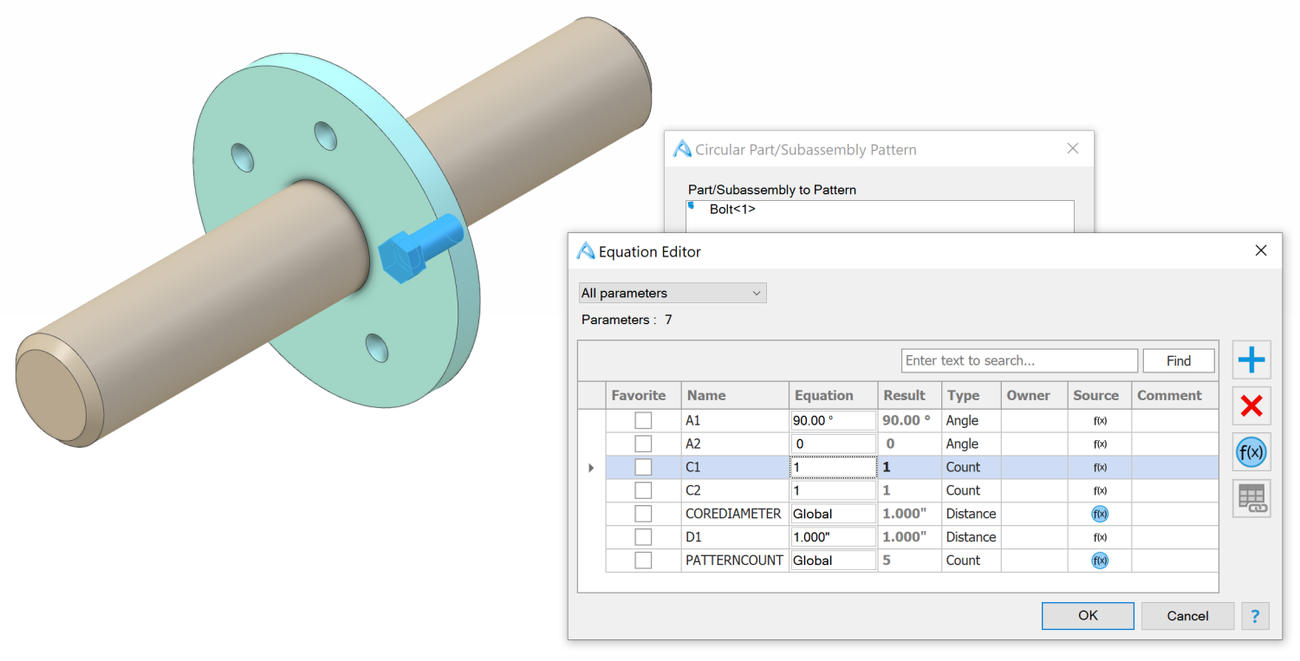Select the PATTERNCOUNT parameter name

coord(734,561)
